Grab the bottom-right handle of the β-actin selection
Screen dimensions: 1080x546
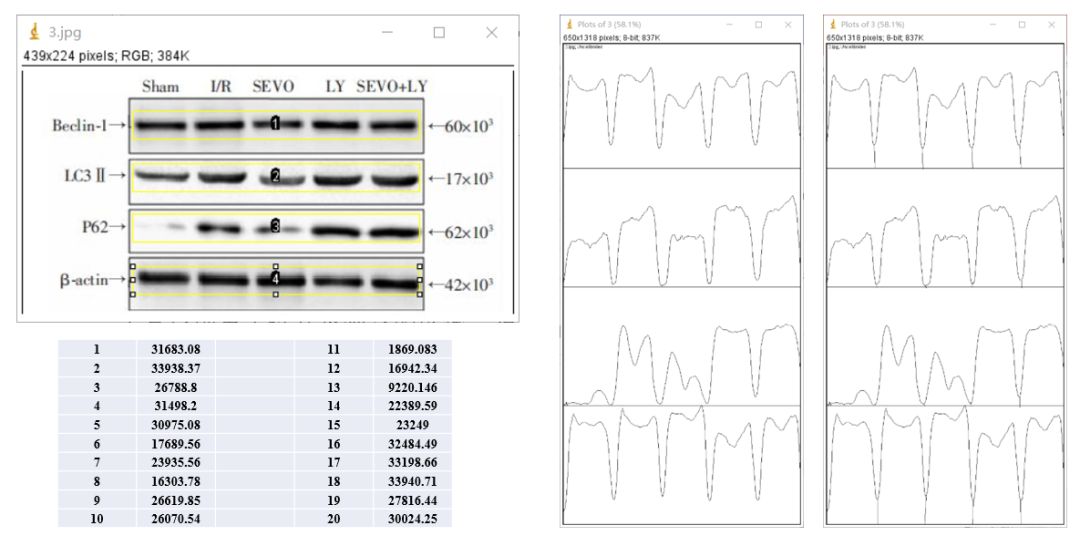pos(419,294)
